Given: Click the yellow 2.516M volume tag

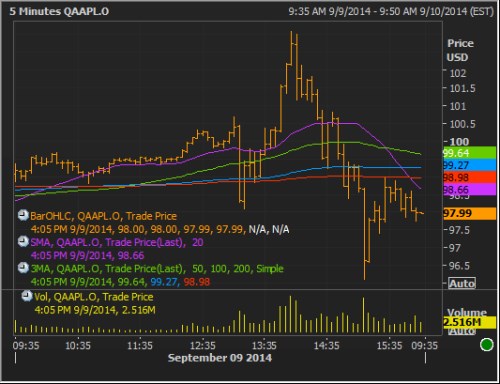Looking at the screenshot, I should (469, 322).
